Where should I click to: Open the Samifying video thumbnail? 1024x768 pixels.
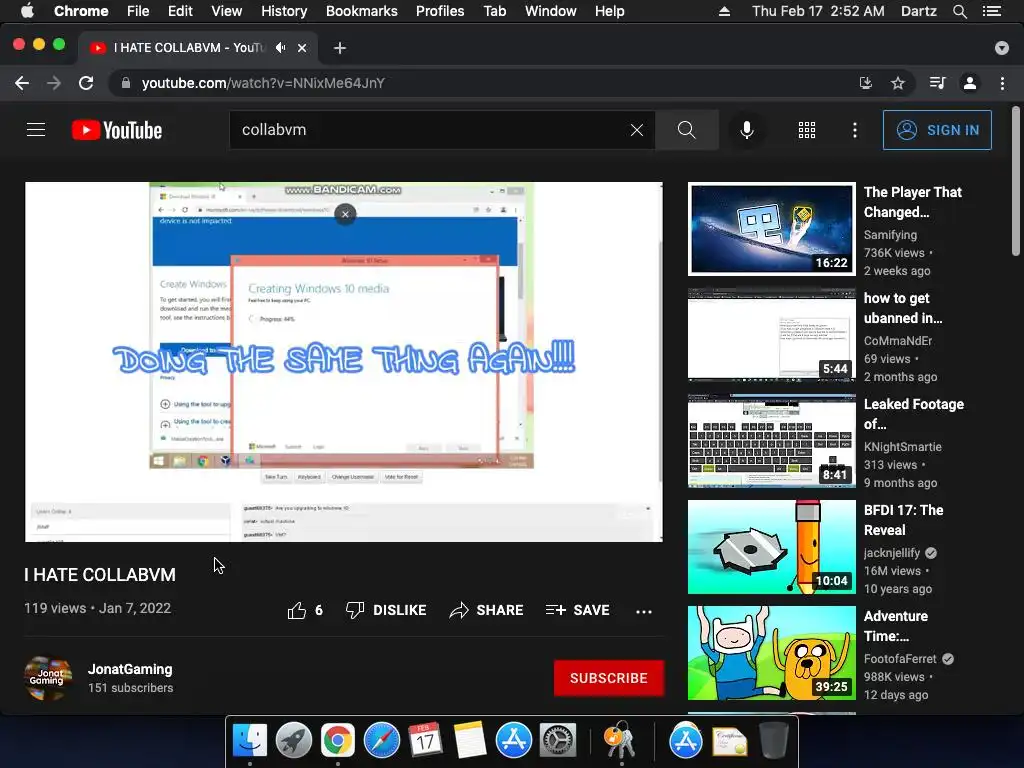point(772,229)
